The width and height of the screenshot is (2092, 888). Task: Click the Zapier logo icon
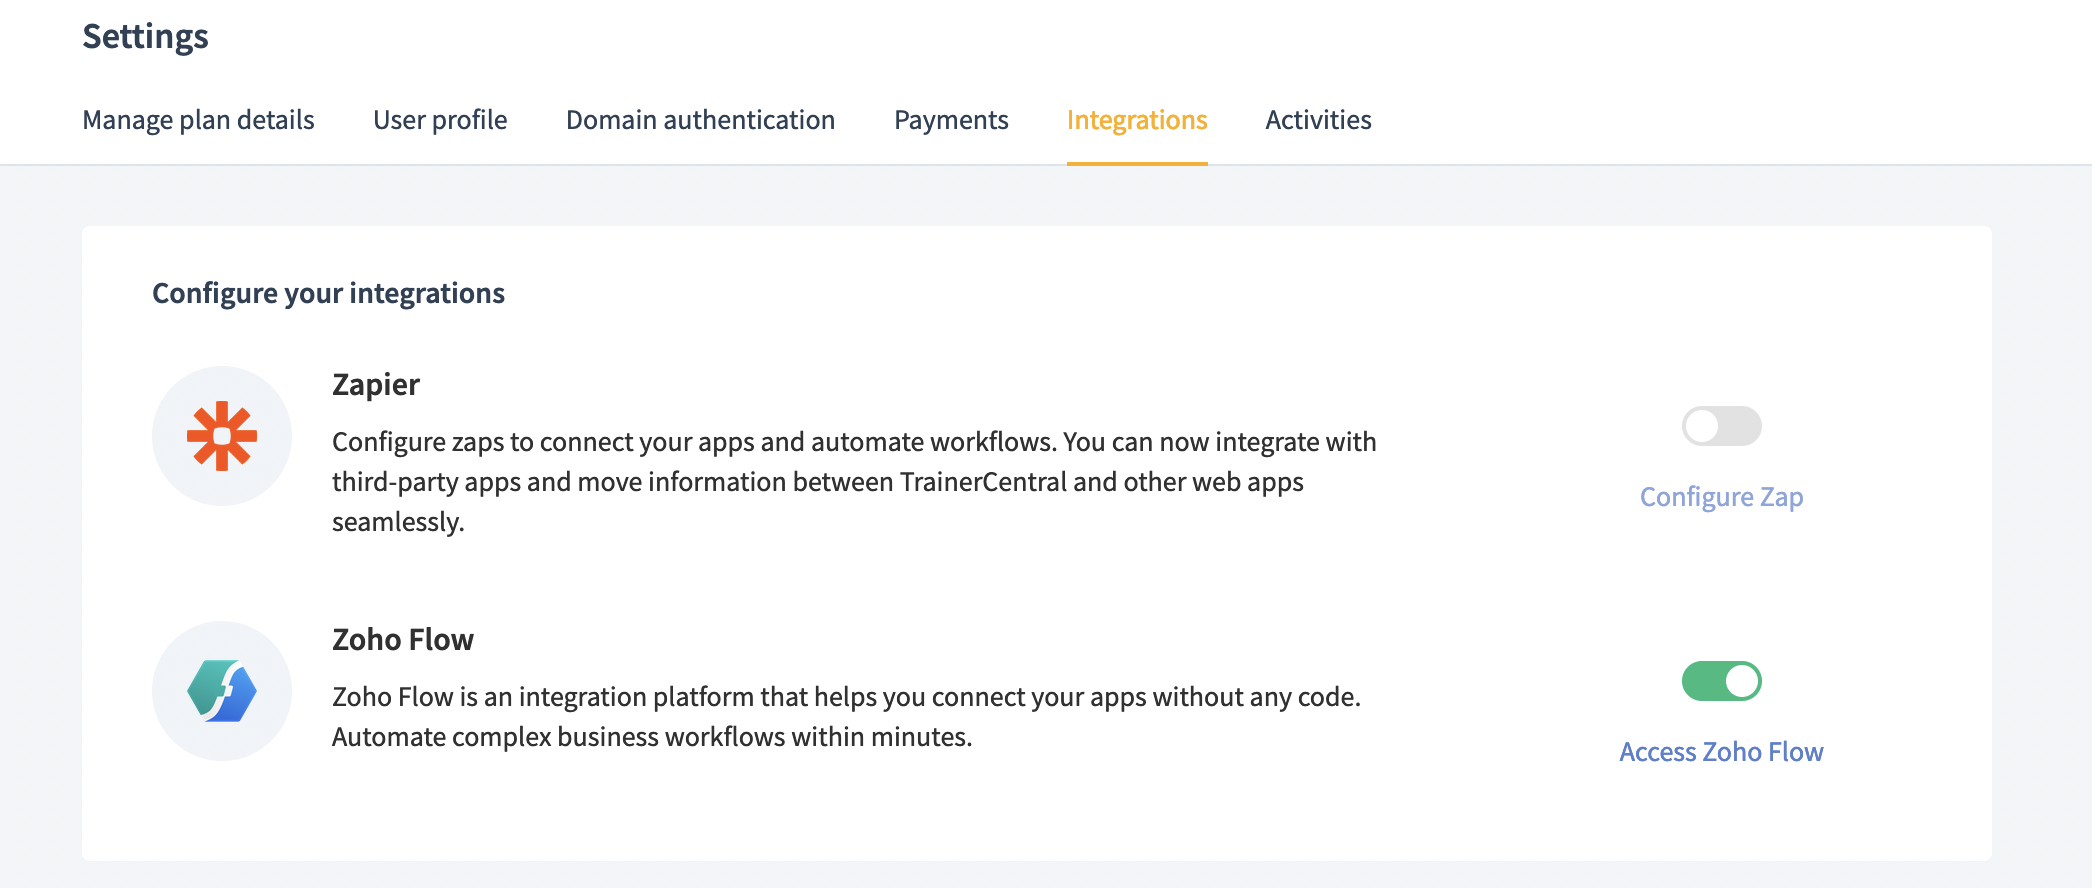222,436
